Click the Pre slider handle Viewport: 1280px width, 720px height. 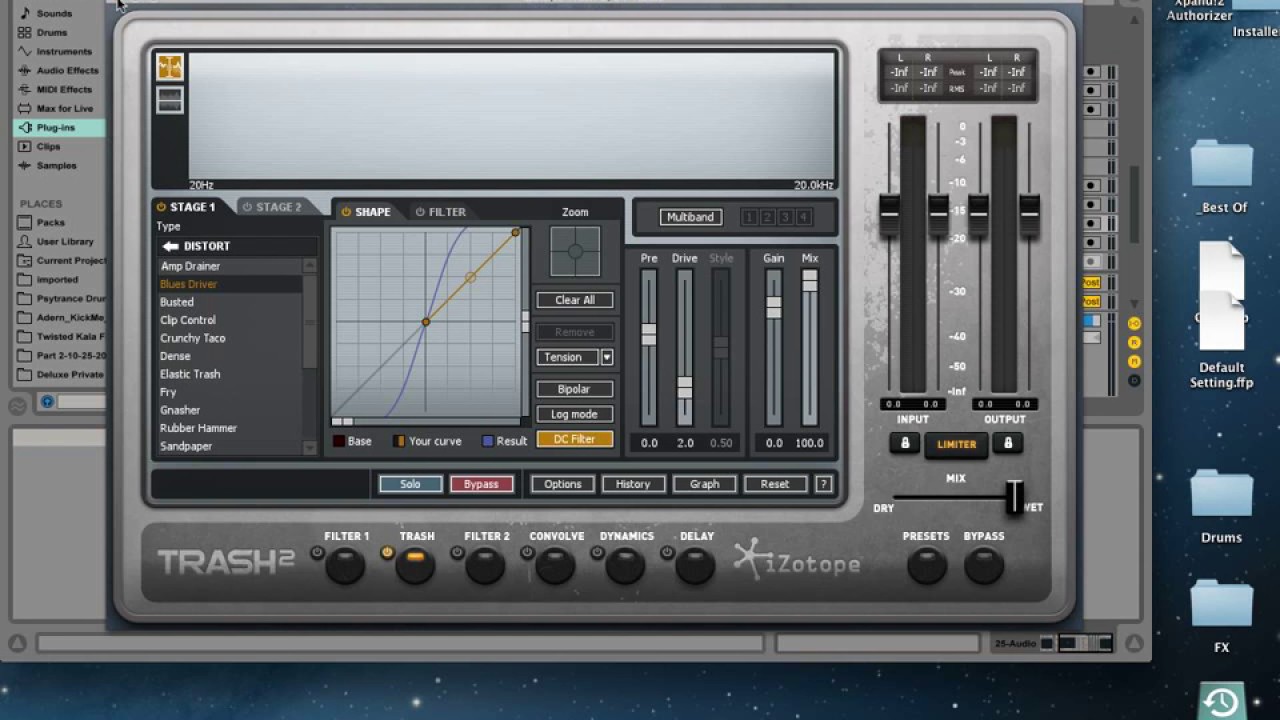point(649,334)
